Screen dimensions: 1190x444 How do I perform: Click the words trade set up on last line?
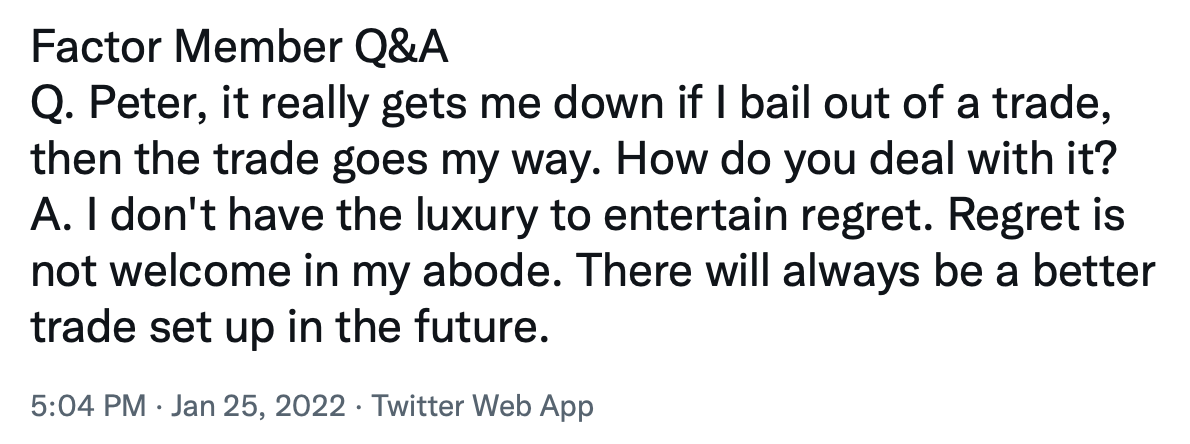(x=151, y=328)
